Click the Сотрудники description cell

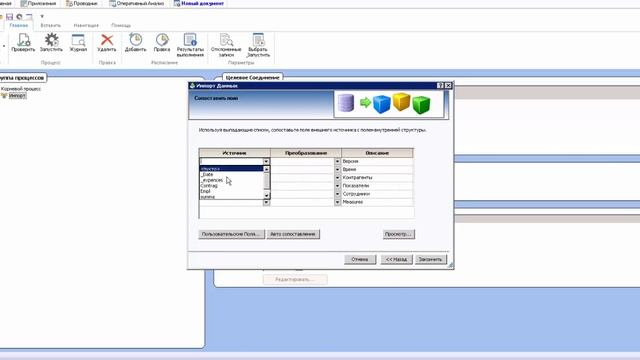coord(377,194)
